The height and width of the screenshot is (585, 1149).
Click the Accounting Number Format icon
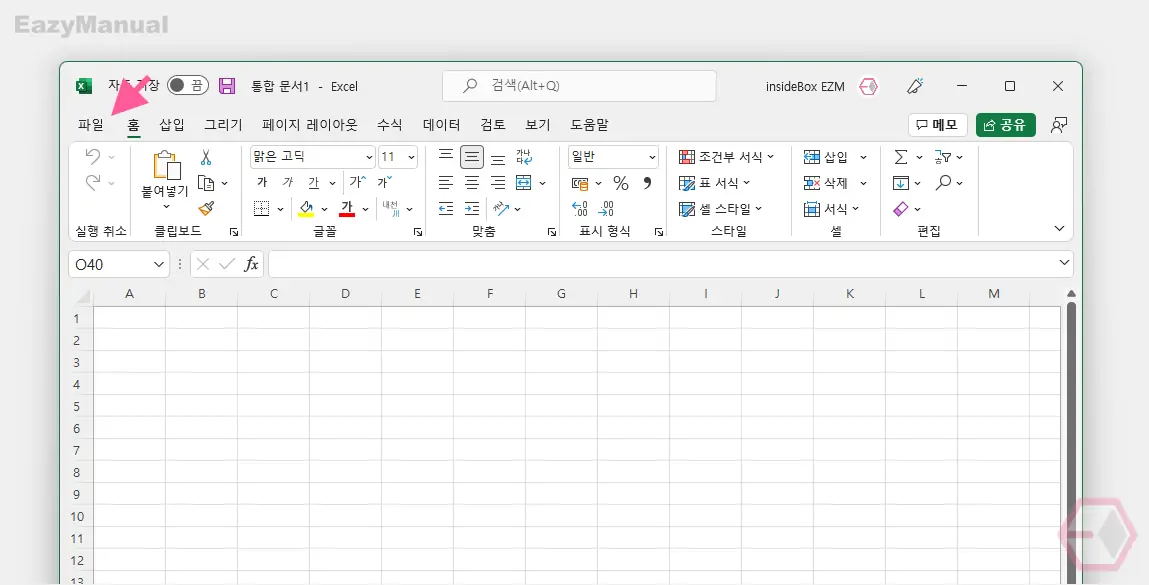[x=580, y=183]
